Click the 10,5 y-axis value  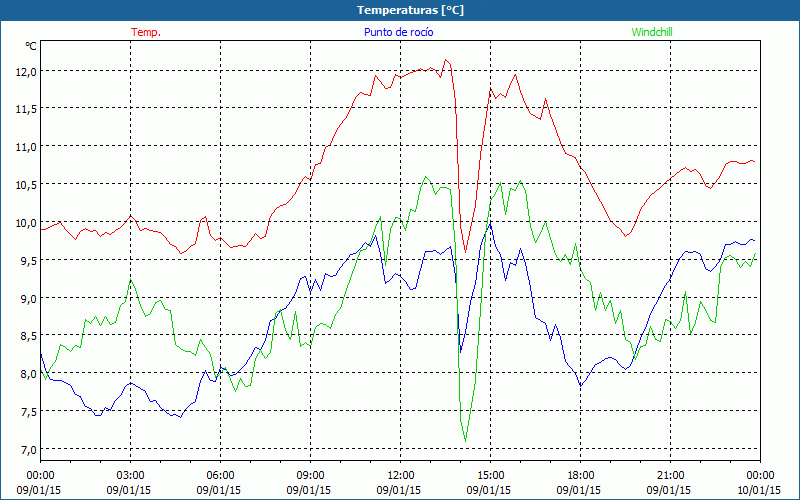26,185
